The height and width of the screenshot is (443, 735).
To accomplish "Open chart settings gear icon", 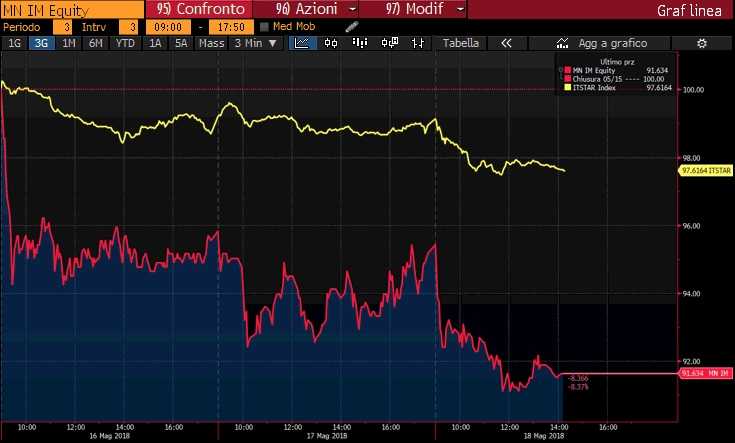I will pyautogui.click(x=702, y=43).
